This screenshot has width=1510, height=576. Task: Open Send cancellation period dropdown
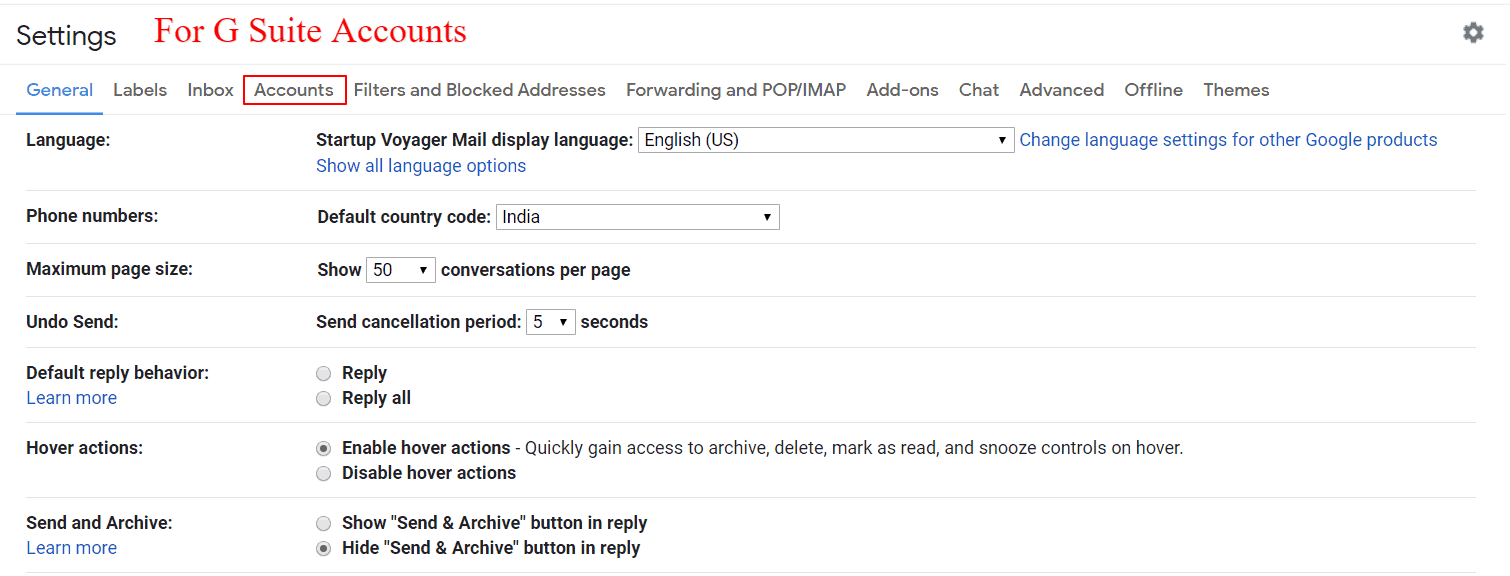pos(550,322)
